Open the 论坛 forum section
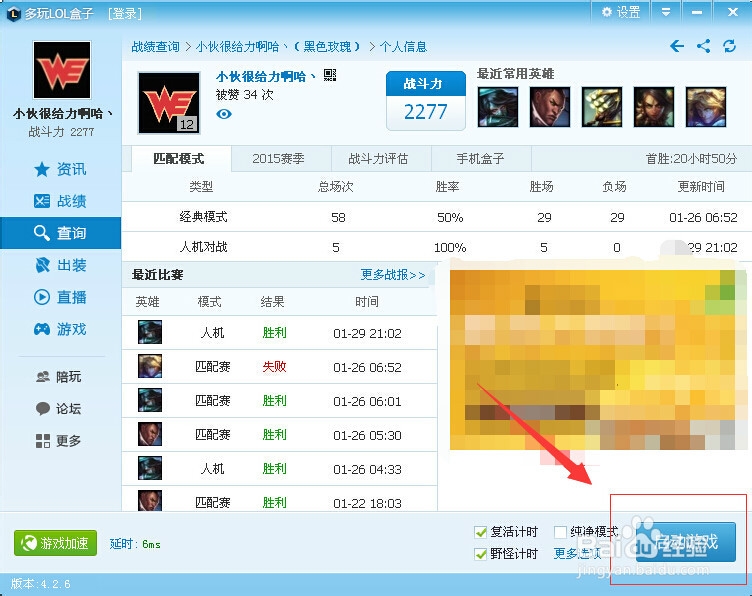 [x=59, y=409]
